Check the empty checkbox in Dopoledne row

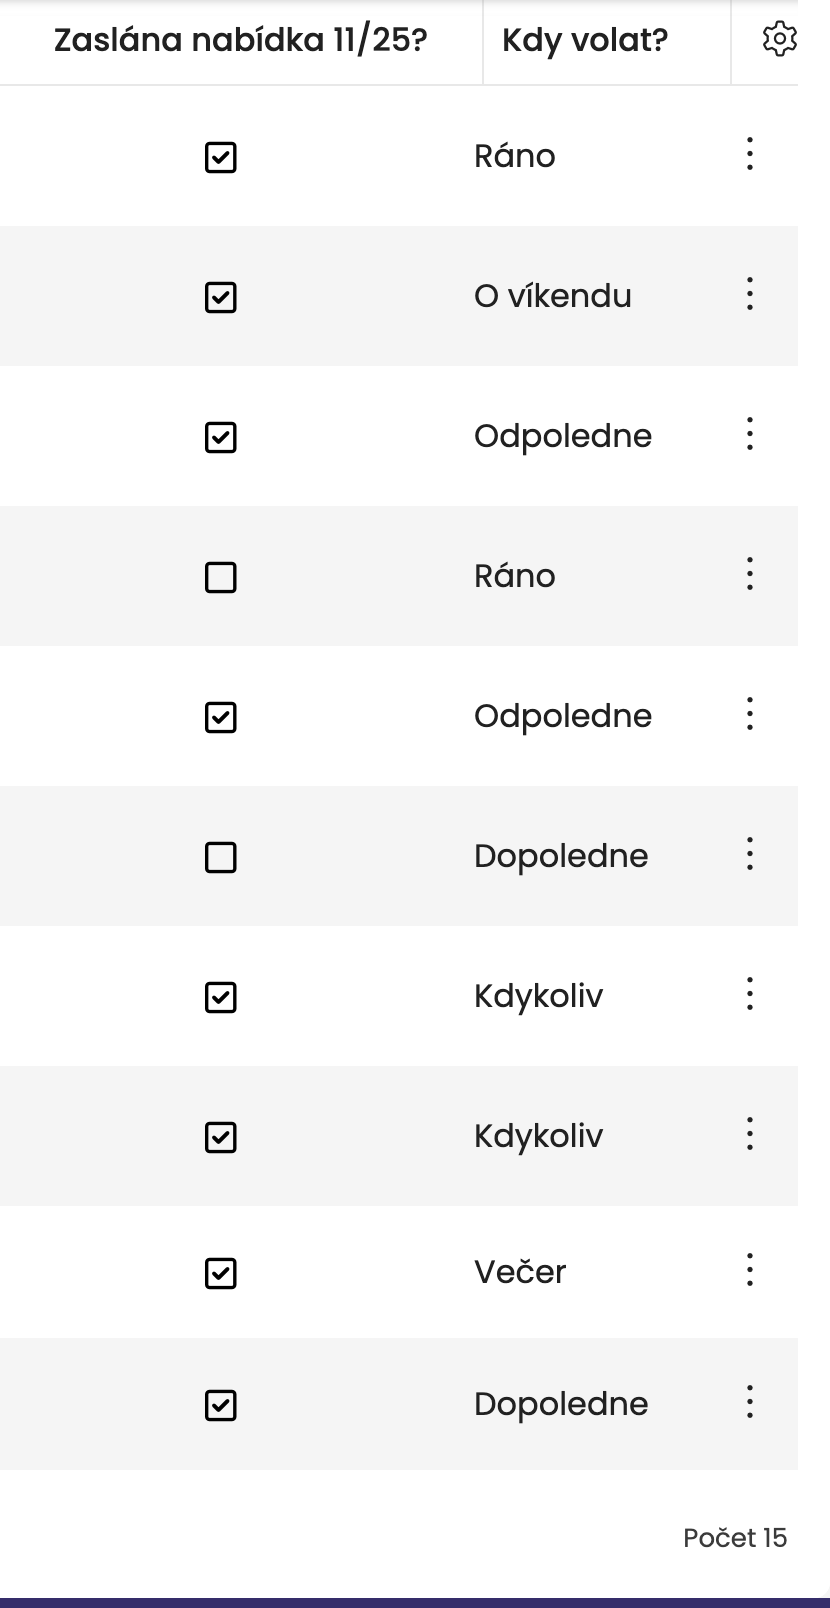[x=220, y=857]
